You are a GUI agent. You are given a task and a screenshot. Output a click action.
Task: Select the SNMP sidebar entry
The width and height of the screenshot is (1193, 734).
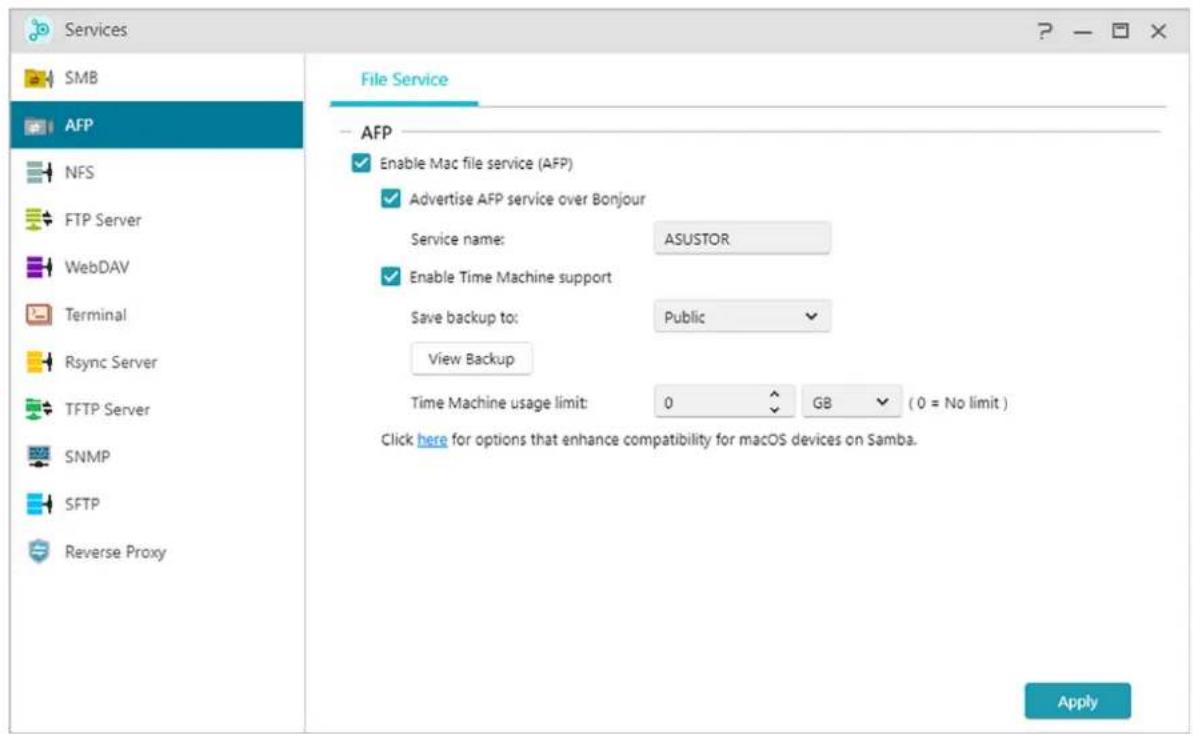(x=157, y=456)
